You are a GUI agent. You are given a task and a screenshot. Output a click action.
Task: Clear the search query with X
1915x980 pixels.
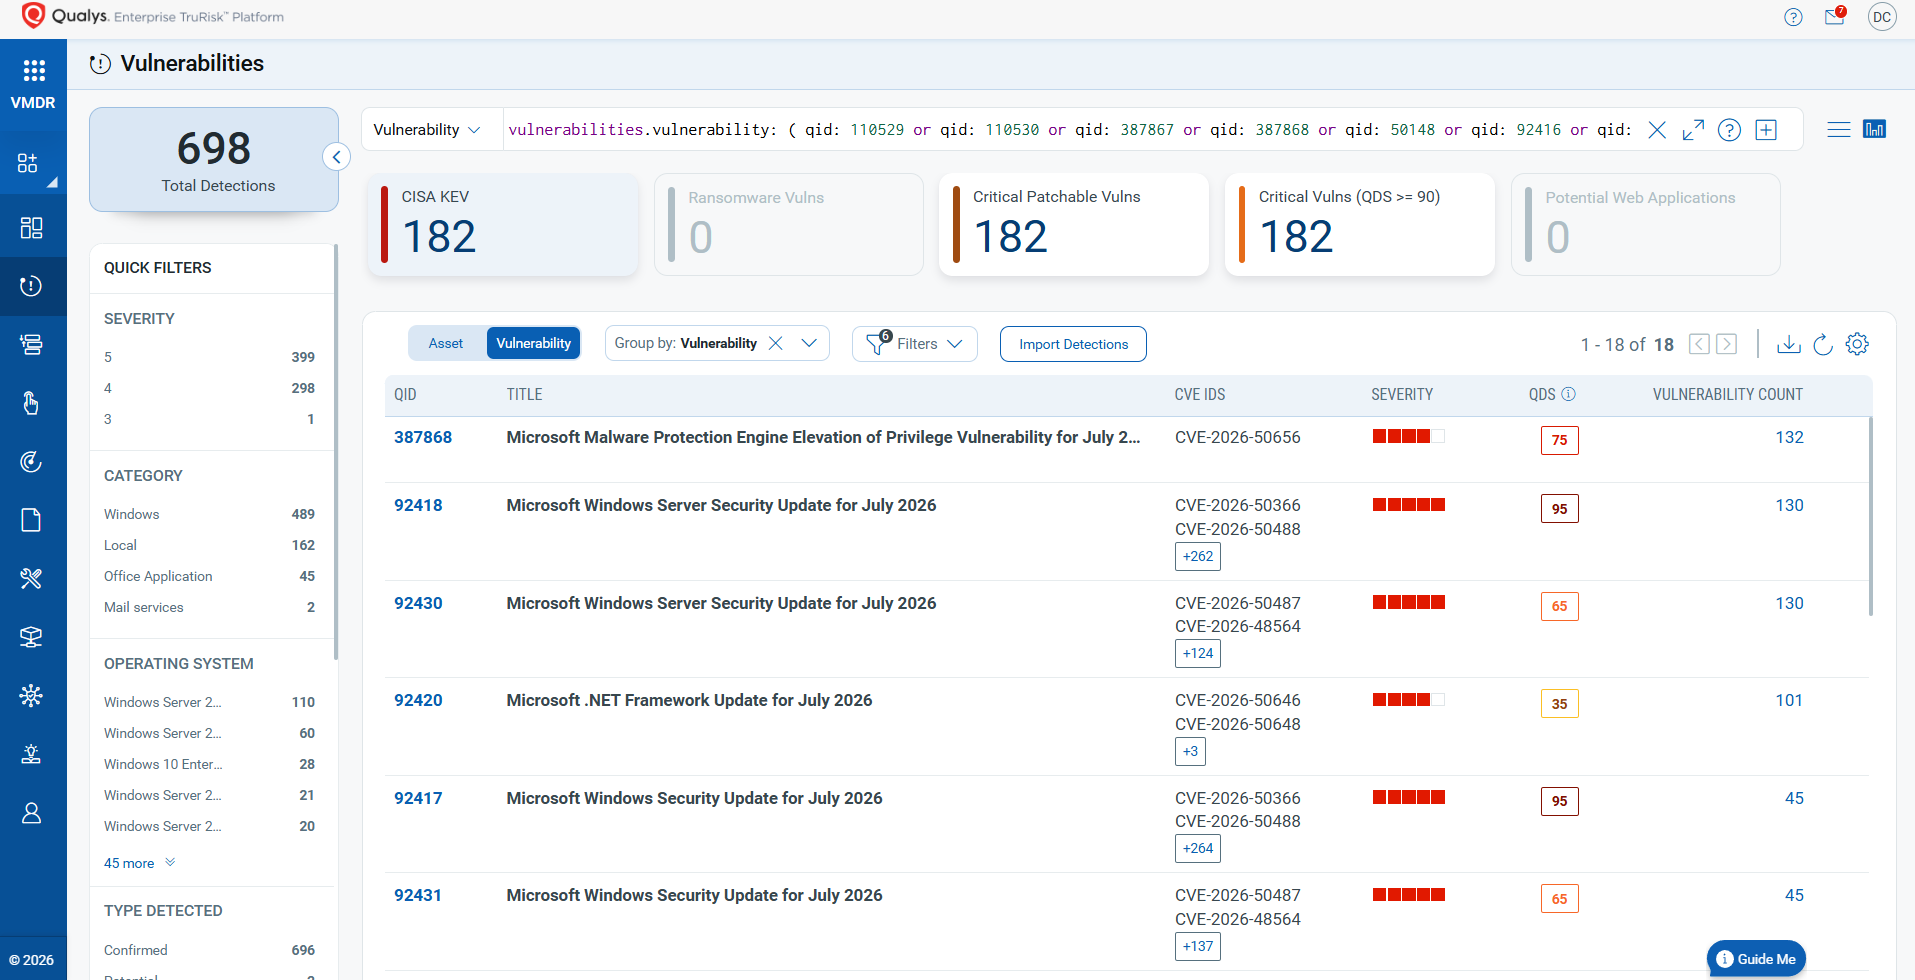click(x=1657, y=130)
